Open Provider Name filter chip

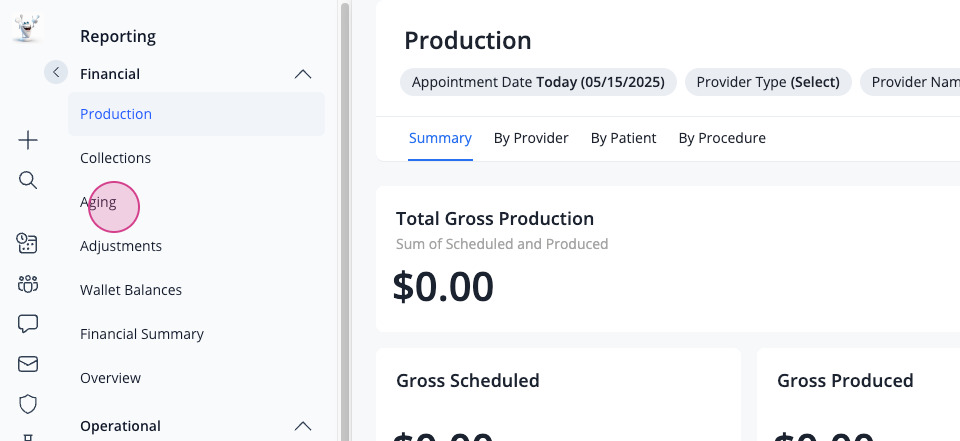911,82
